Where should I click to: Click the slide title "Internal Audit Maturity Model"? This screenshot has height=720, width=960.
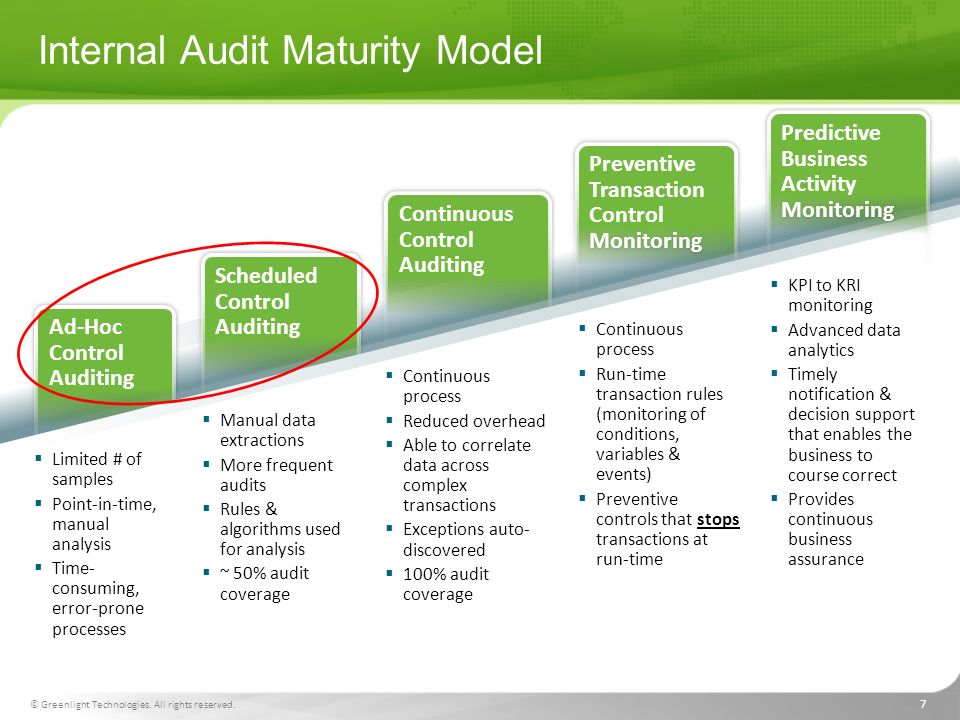(x=291, y=51)
